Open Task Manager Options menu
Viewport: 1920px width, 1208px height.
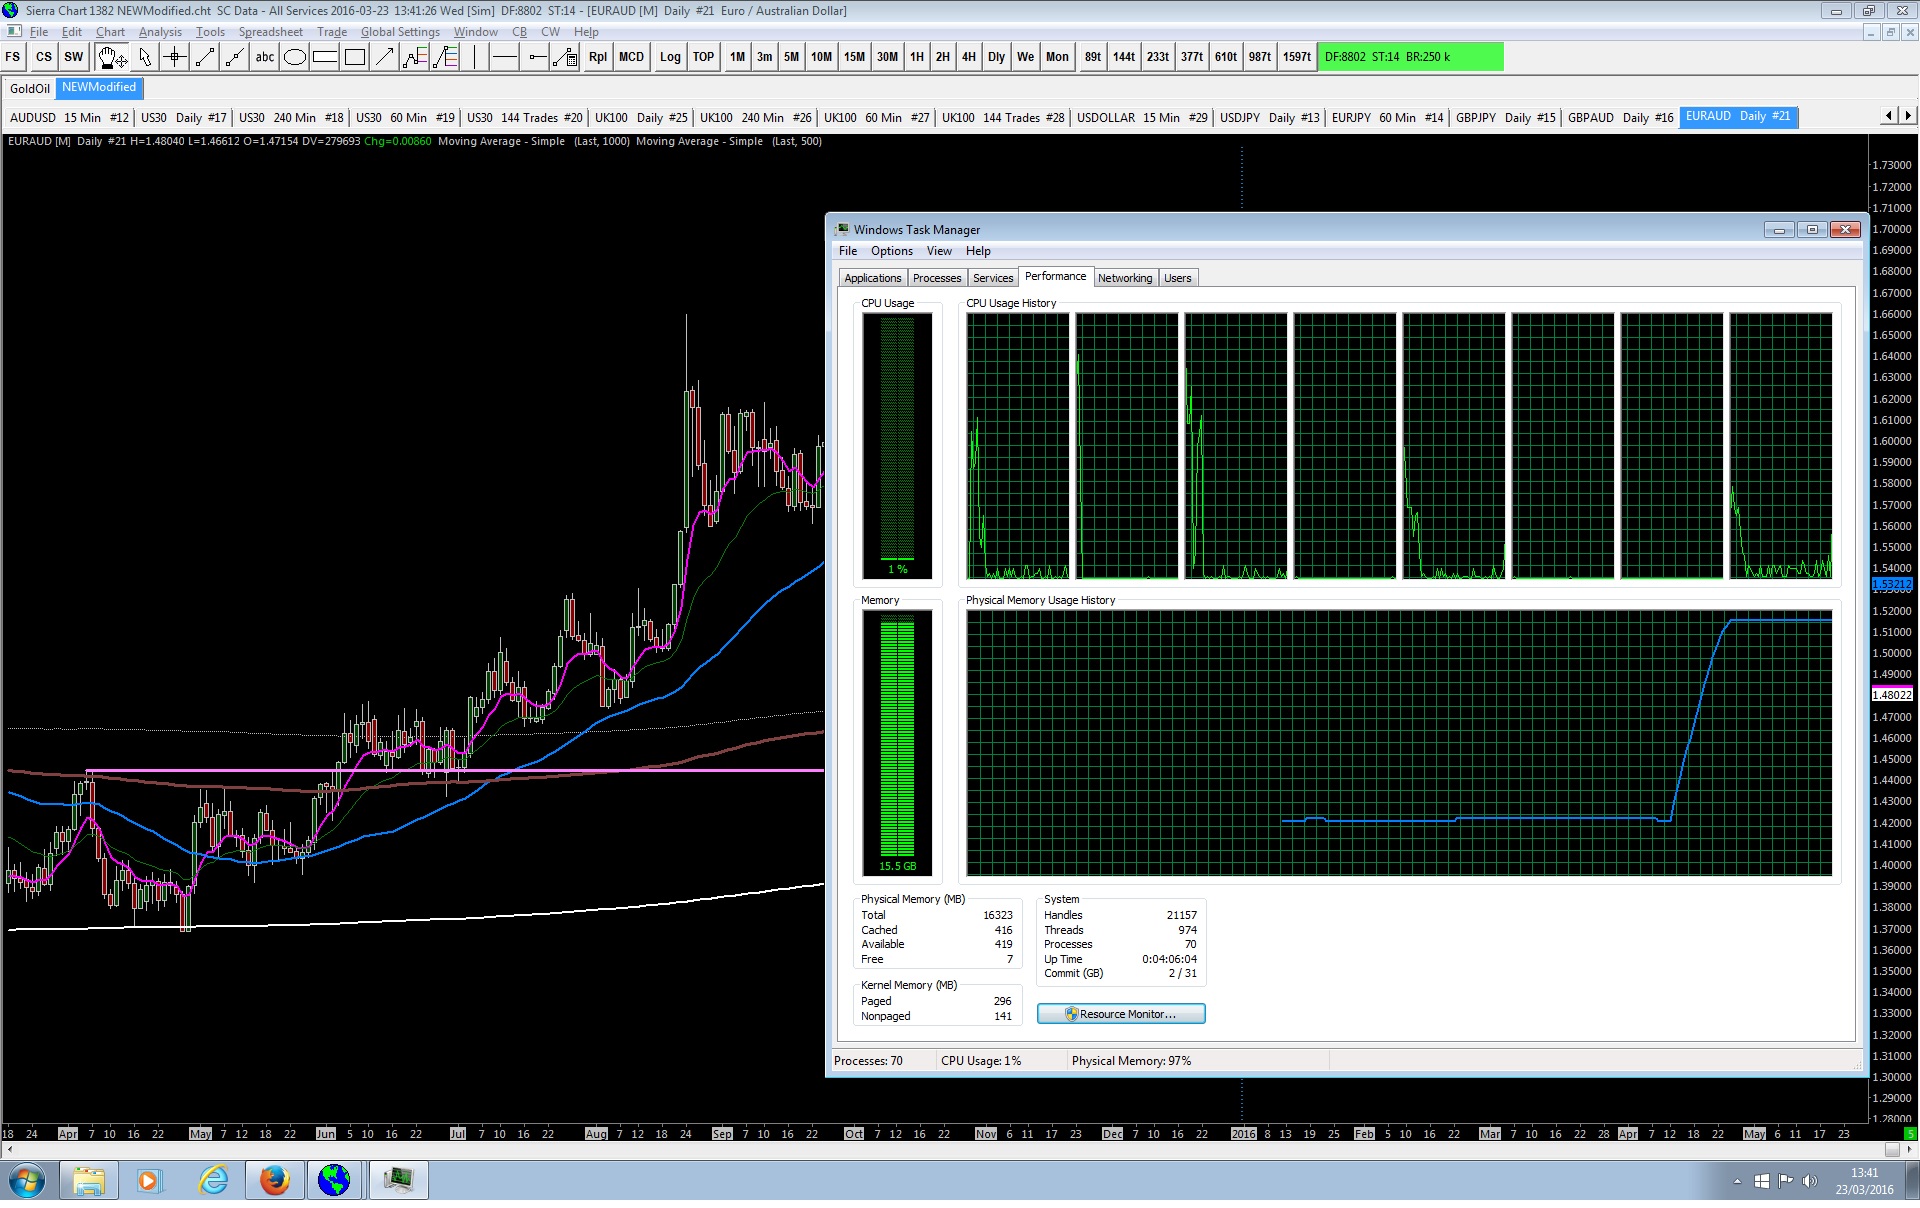click(x=891, y=251)
